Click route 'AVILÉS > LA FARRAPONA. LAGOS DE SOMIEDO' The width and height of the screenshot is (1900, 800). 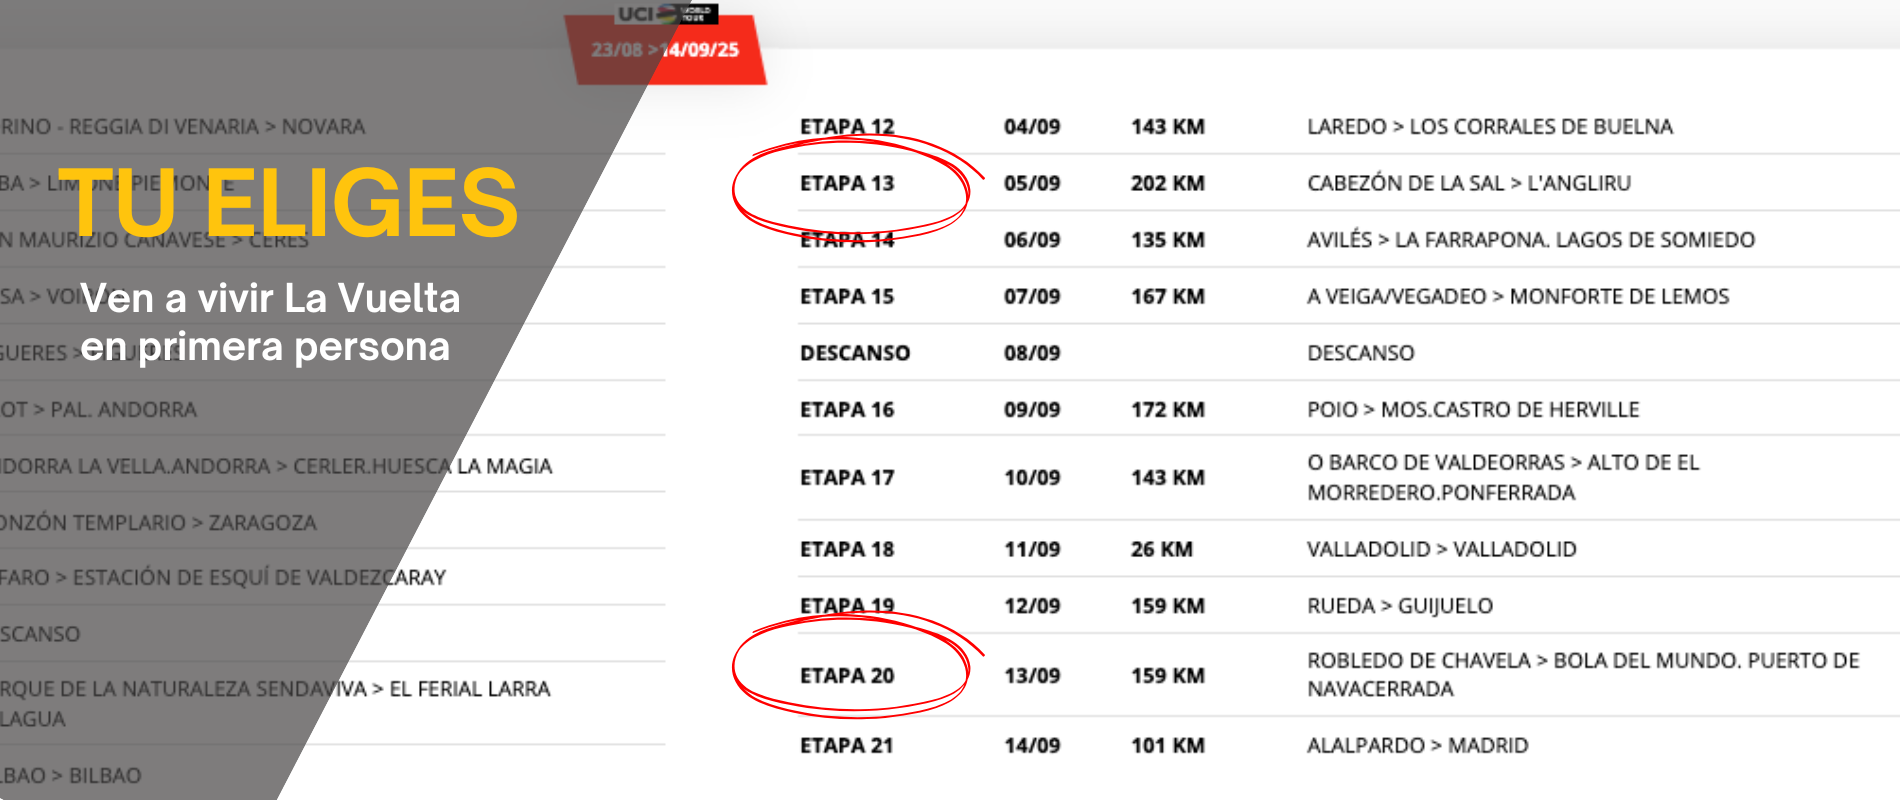[x=1531, y=240]
